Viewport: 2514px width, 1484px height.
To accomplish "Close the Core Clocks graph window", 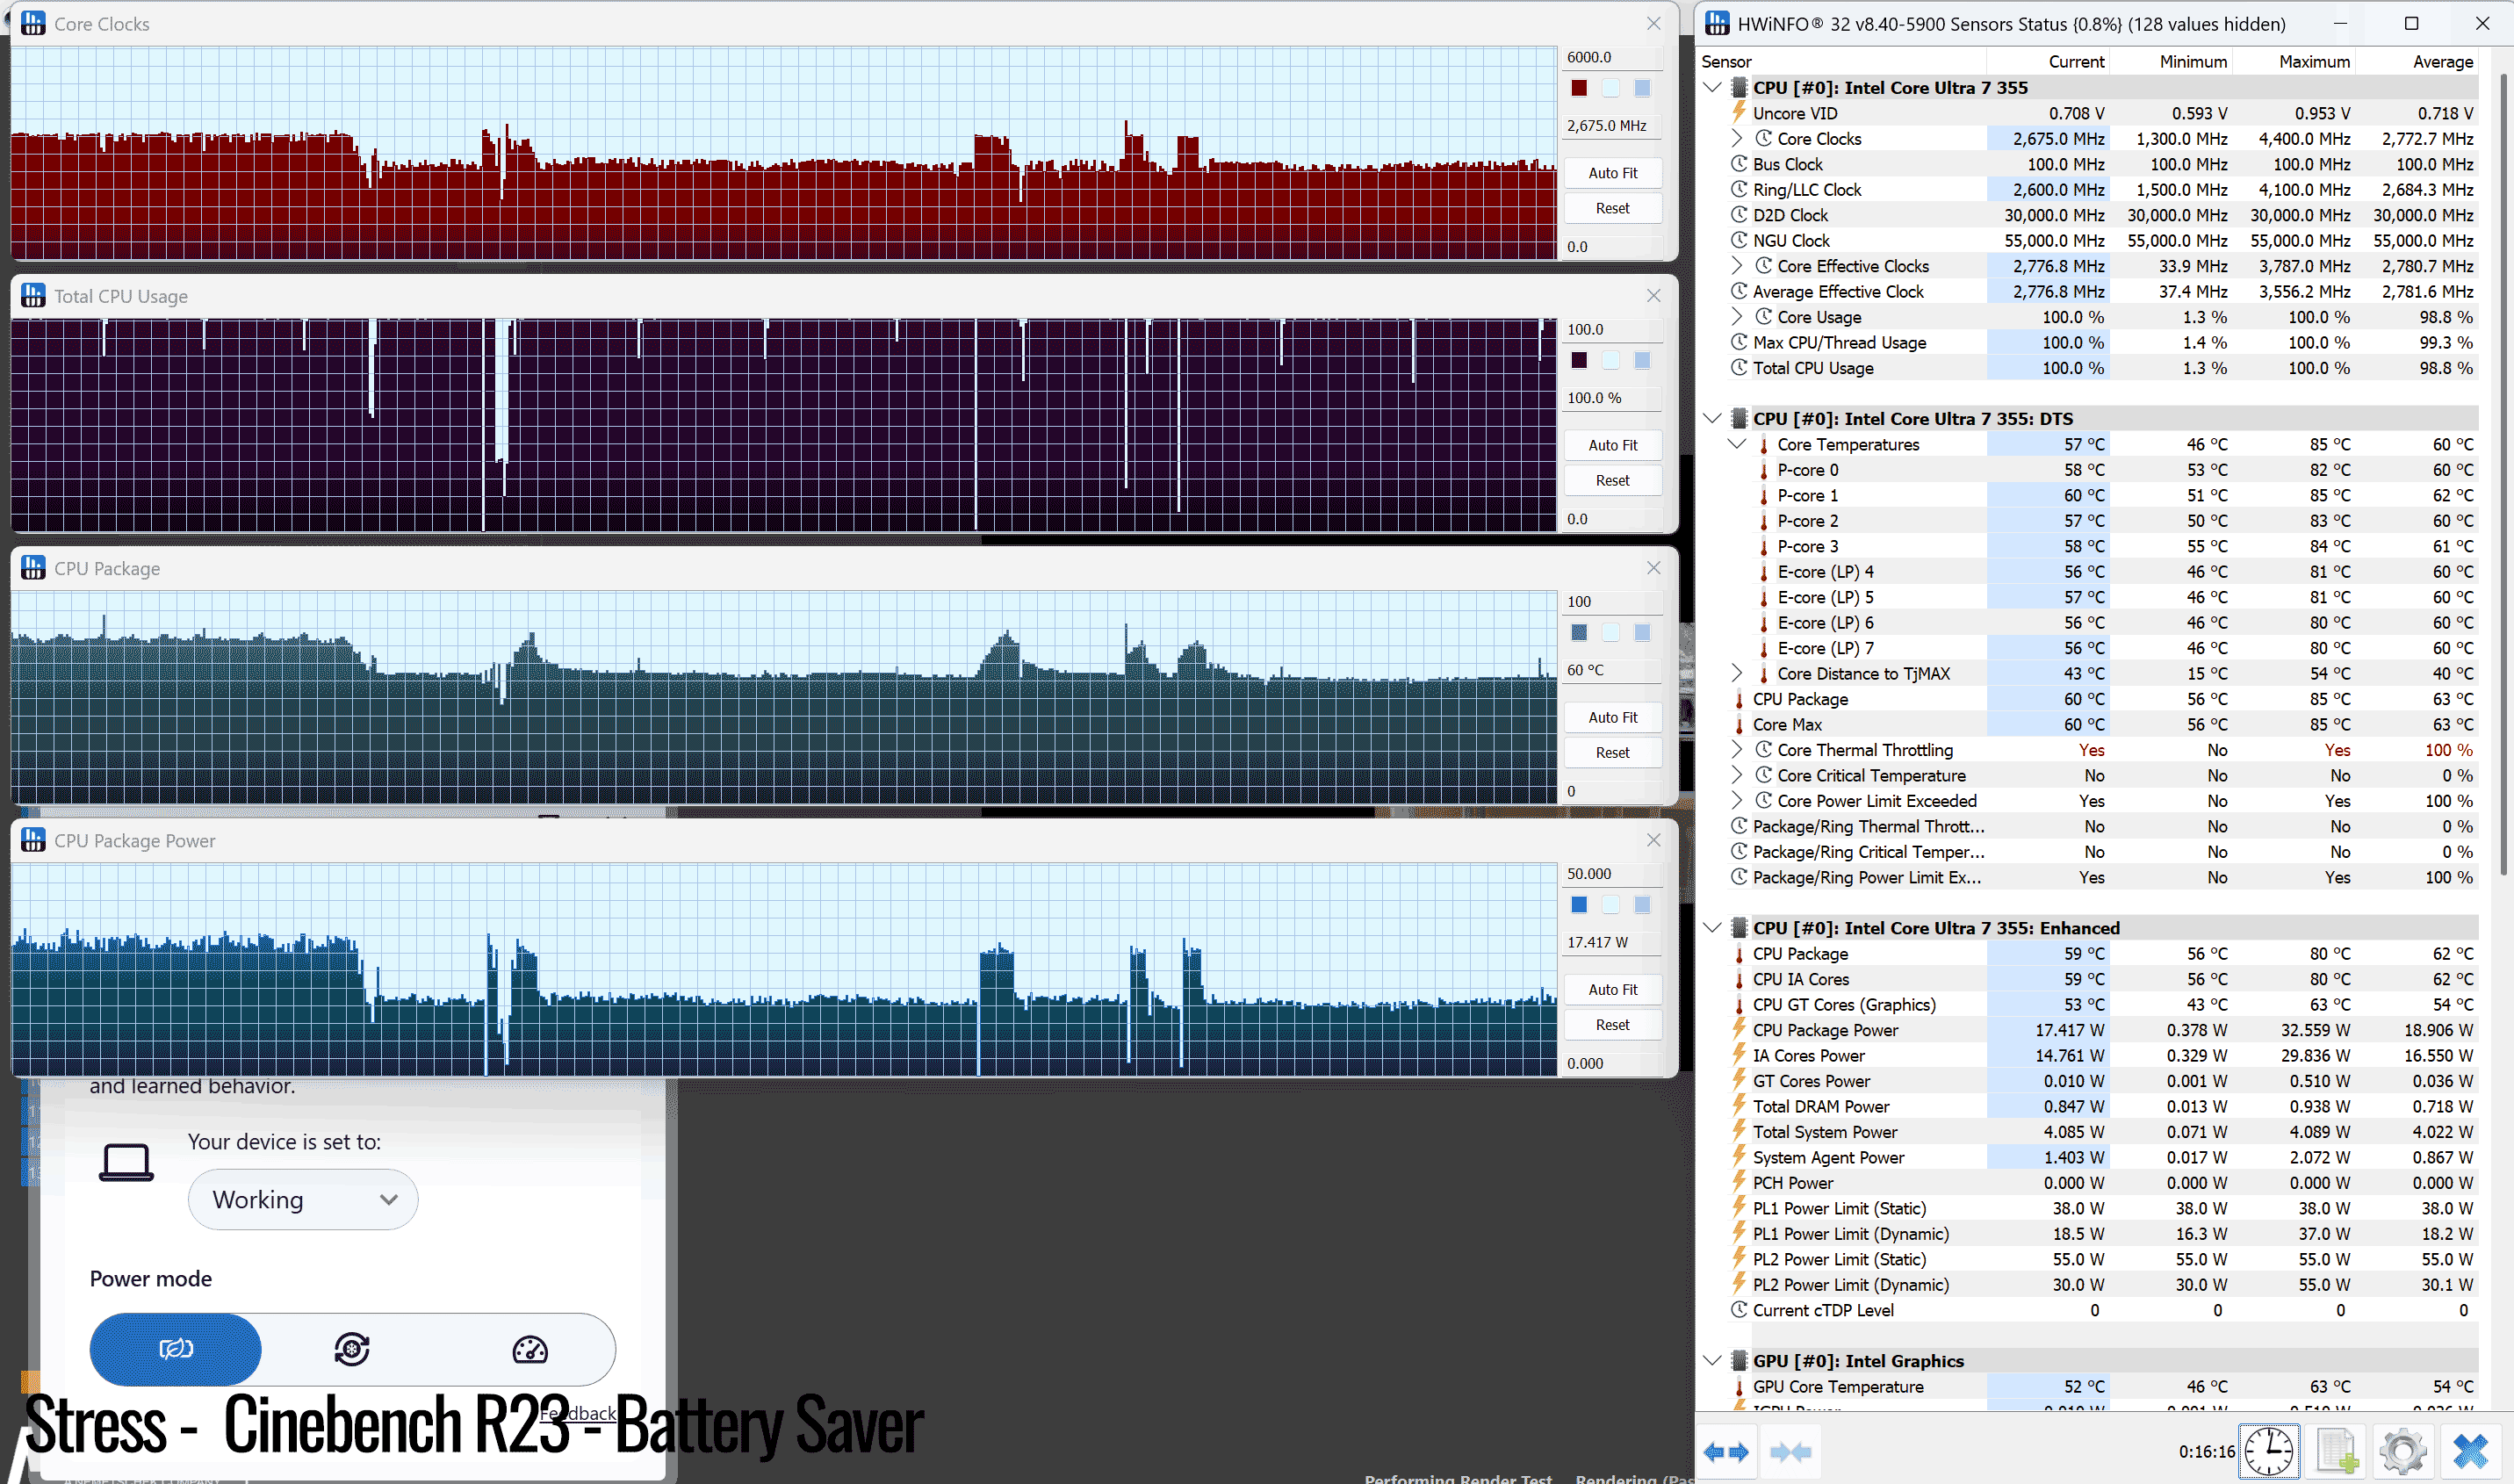I will click(1653, 23).
